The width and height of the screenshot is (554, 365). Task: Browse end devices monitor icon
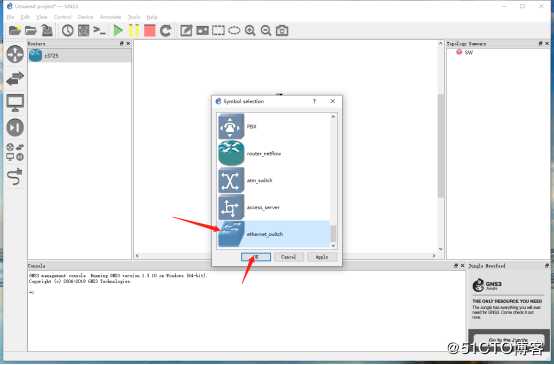tap(15, 103)
